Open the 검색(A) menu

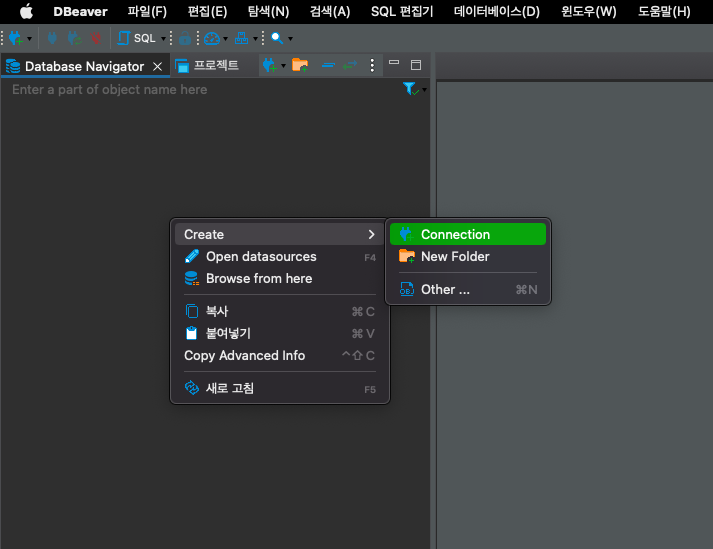point(330,11)
